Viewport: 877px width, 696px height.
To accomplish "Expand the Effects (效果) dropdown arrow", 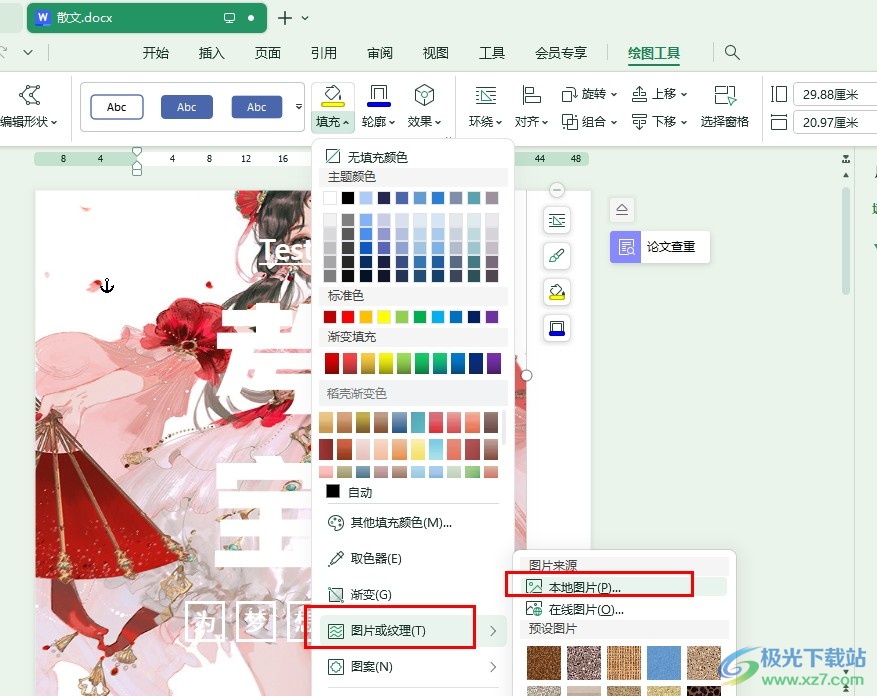I will point(438,122).
